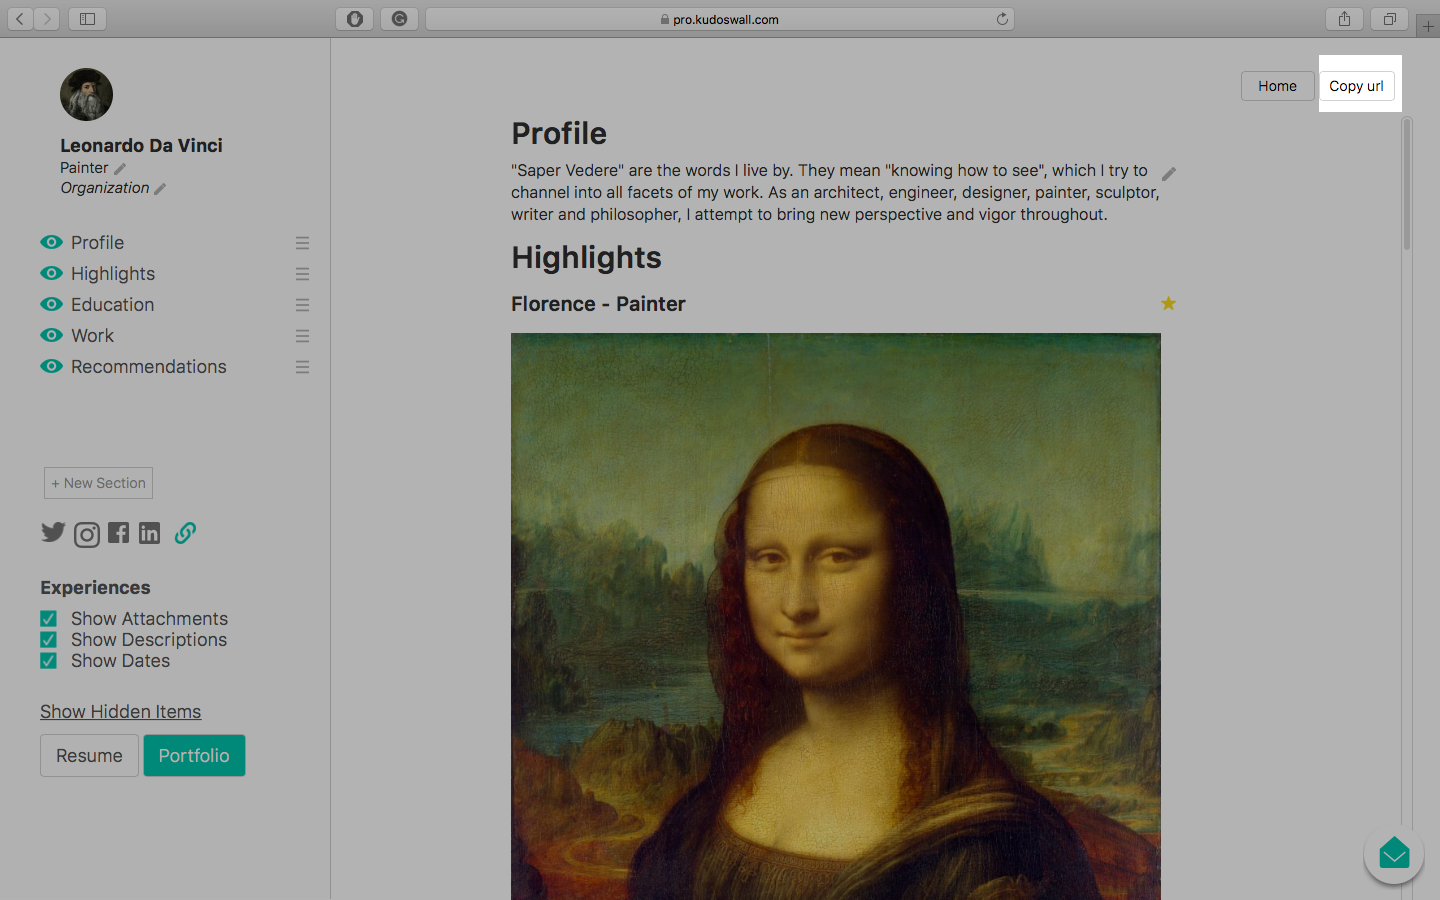Reorder Profile section via its handle icon
This screenshot has height=900, width=1440.
point(302,243)
